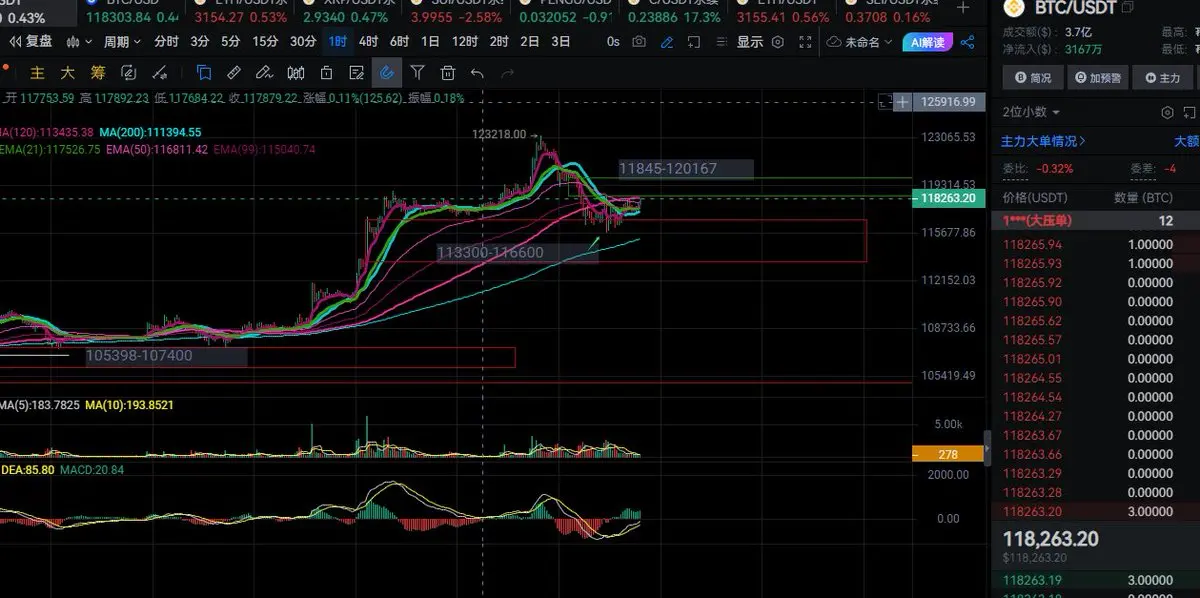Click the 0s countdown indicator

tap(613, 42)
